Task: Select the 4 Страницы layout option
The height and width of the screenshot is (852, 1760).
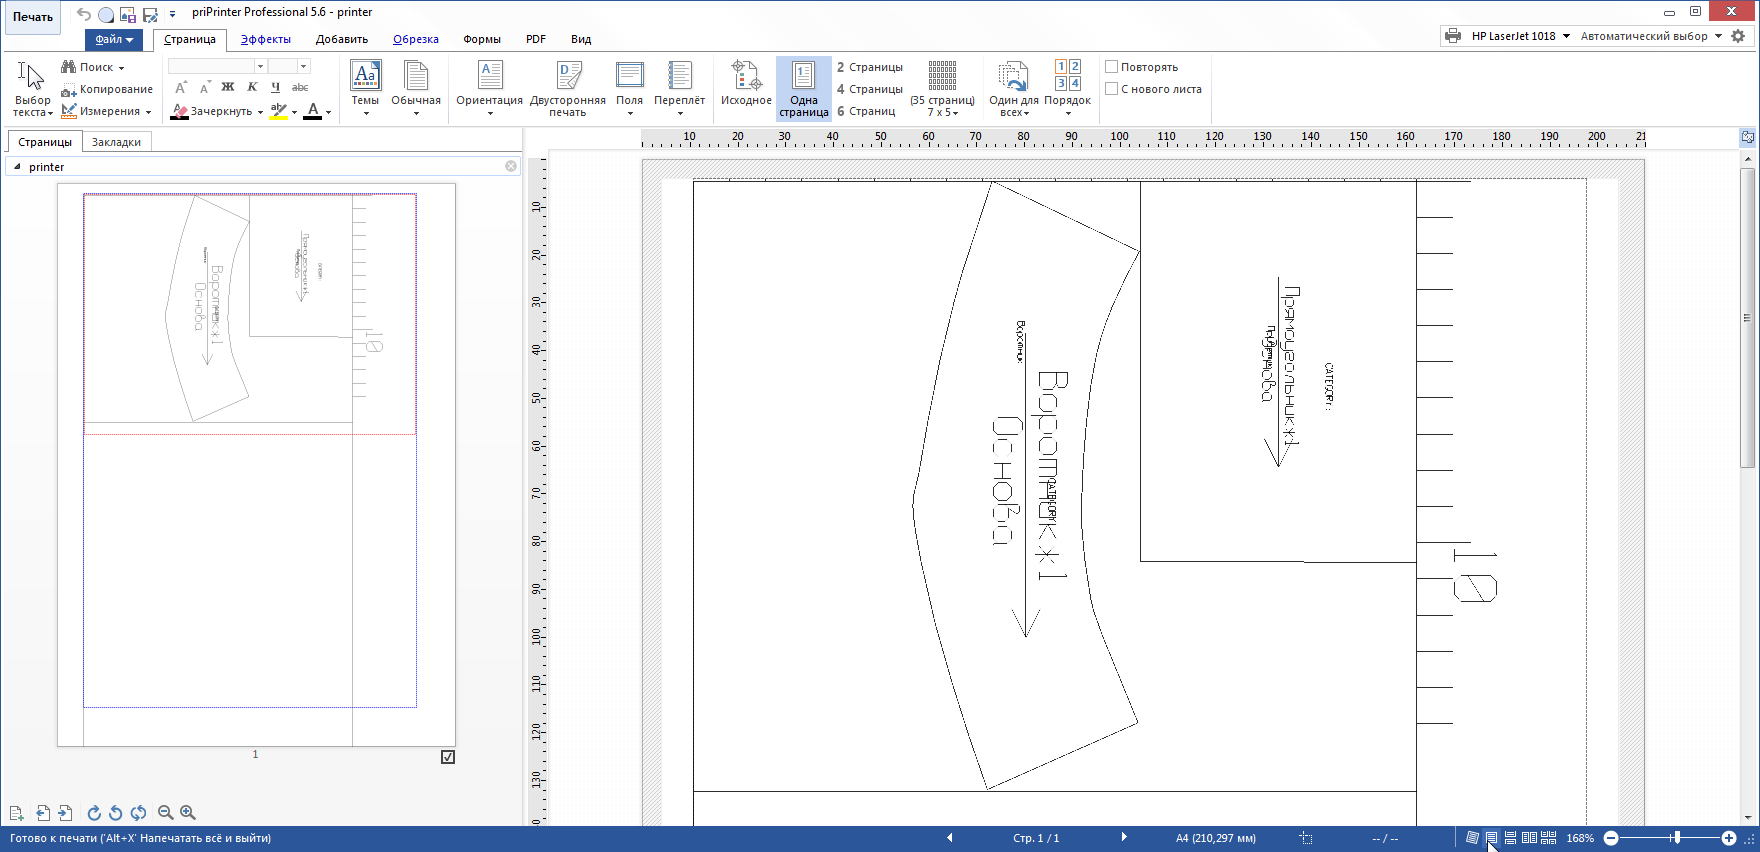Action: point(870,89)
